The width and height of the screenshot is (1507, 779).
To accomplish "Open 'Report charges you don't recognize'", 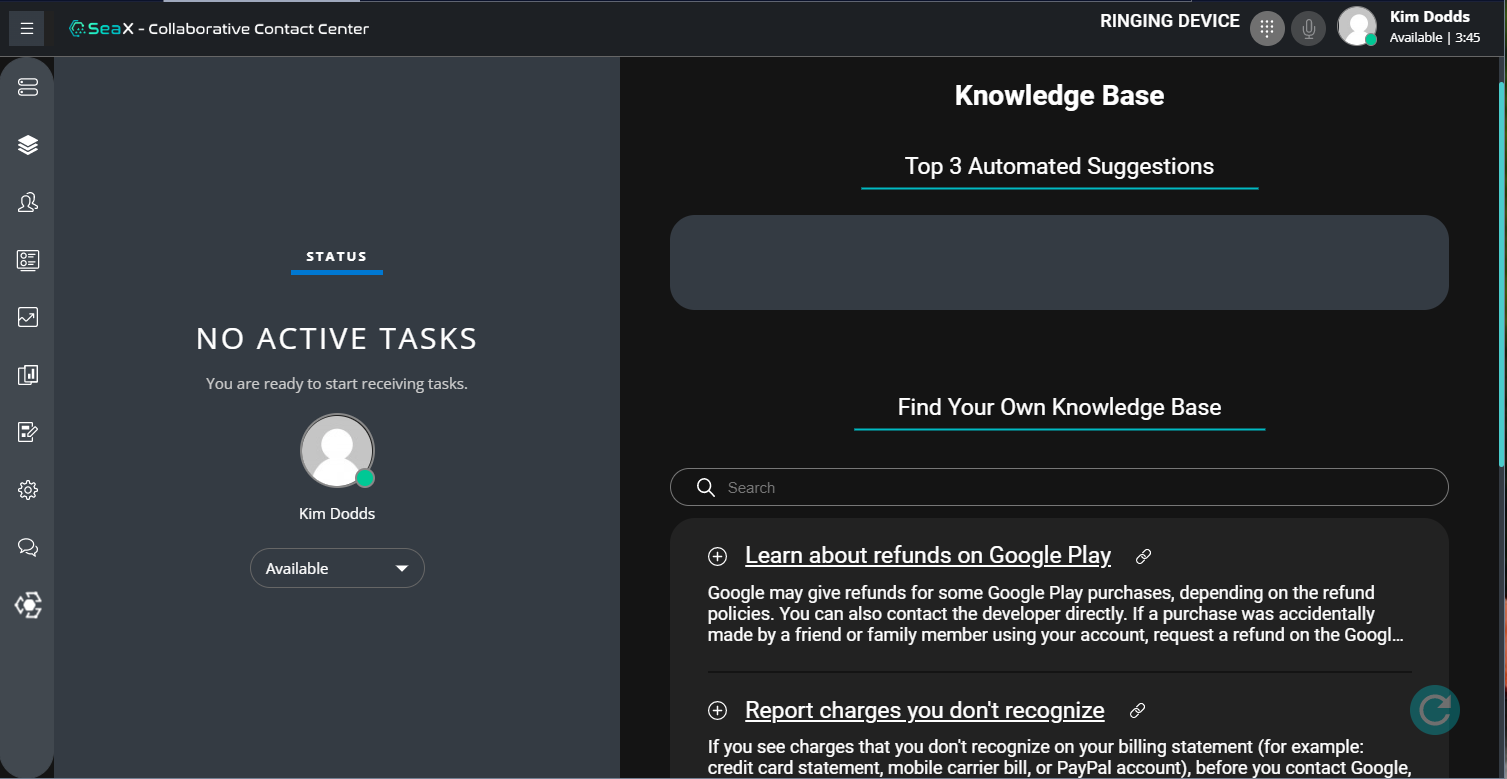I will click(x=924, y=710).
